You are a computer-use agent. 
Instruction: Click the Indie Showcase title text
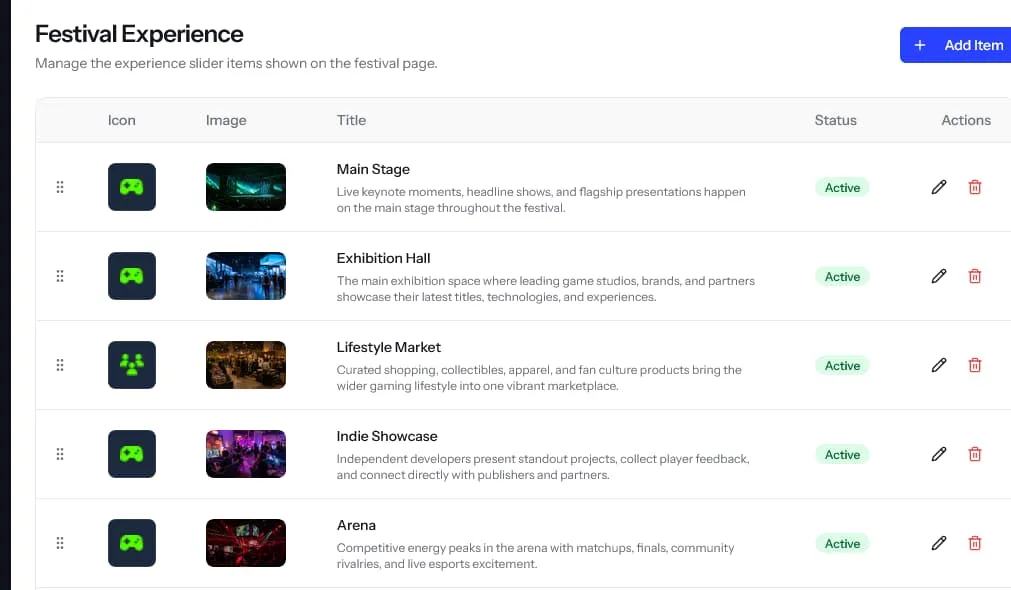(x=387, y=436)
